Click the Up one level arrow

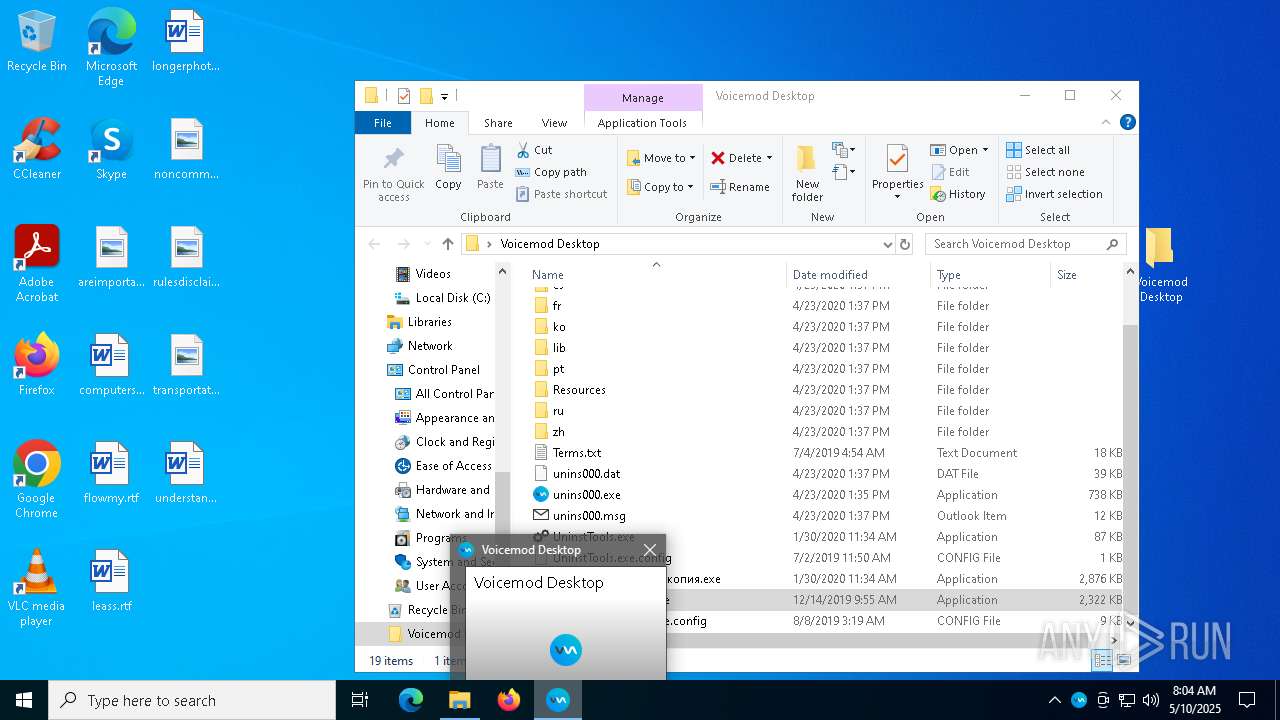point(447,244)
